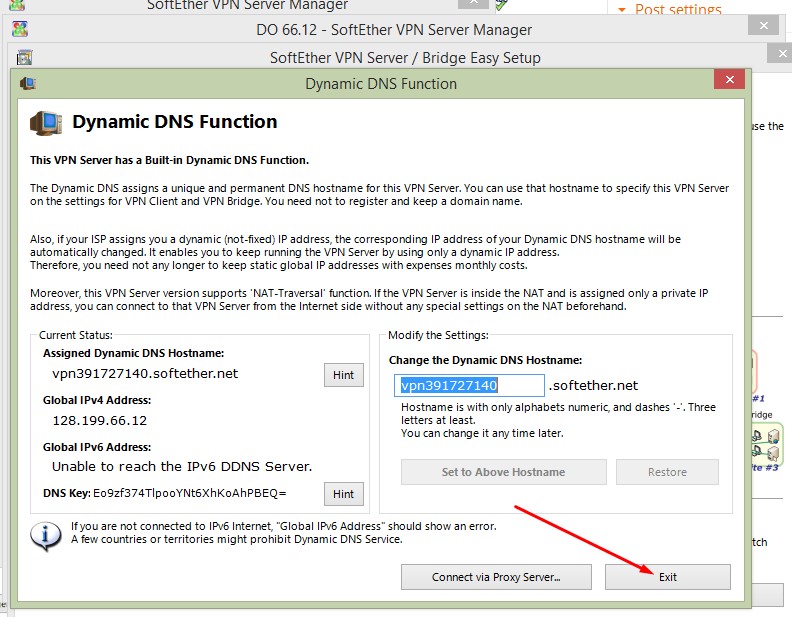Close DO 66.12 VPN Server Manager window
This screenshot has height=617, width=792.
click(764, 25)
